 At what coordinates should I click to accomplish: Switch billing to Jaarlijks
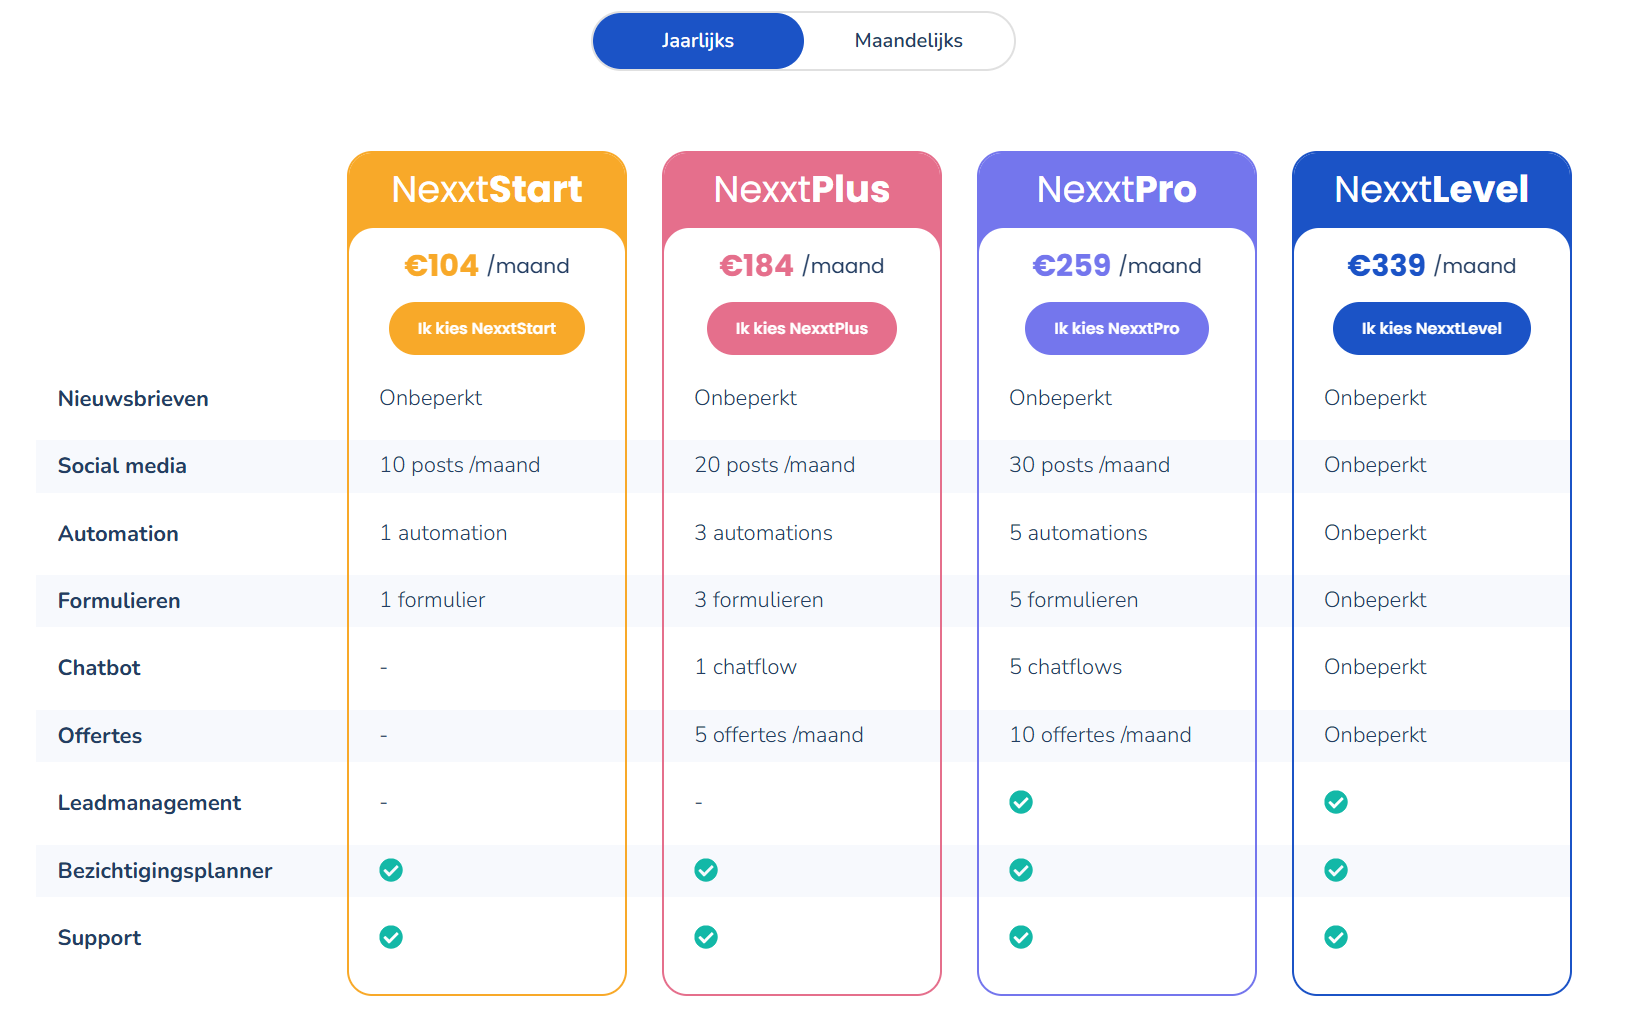698,41
